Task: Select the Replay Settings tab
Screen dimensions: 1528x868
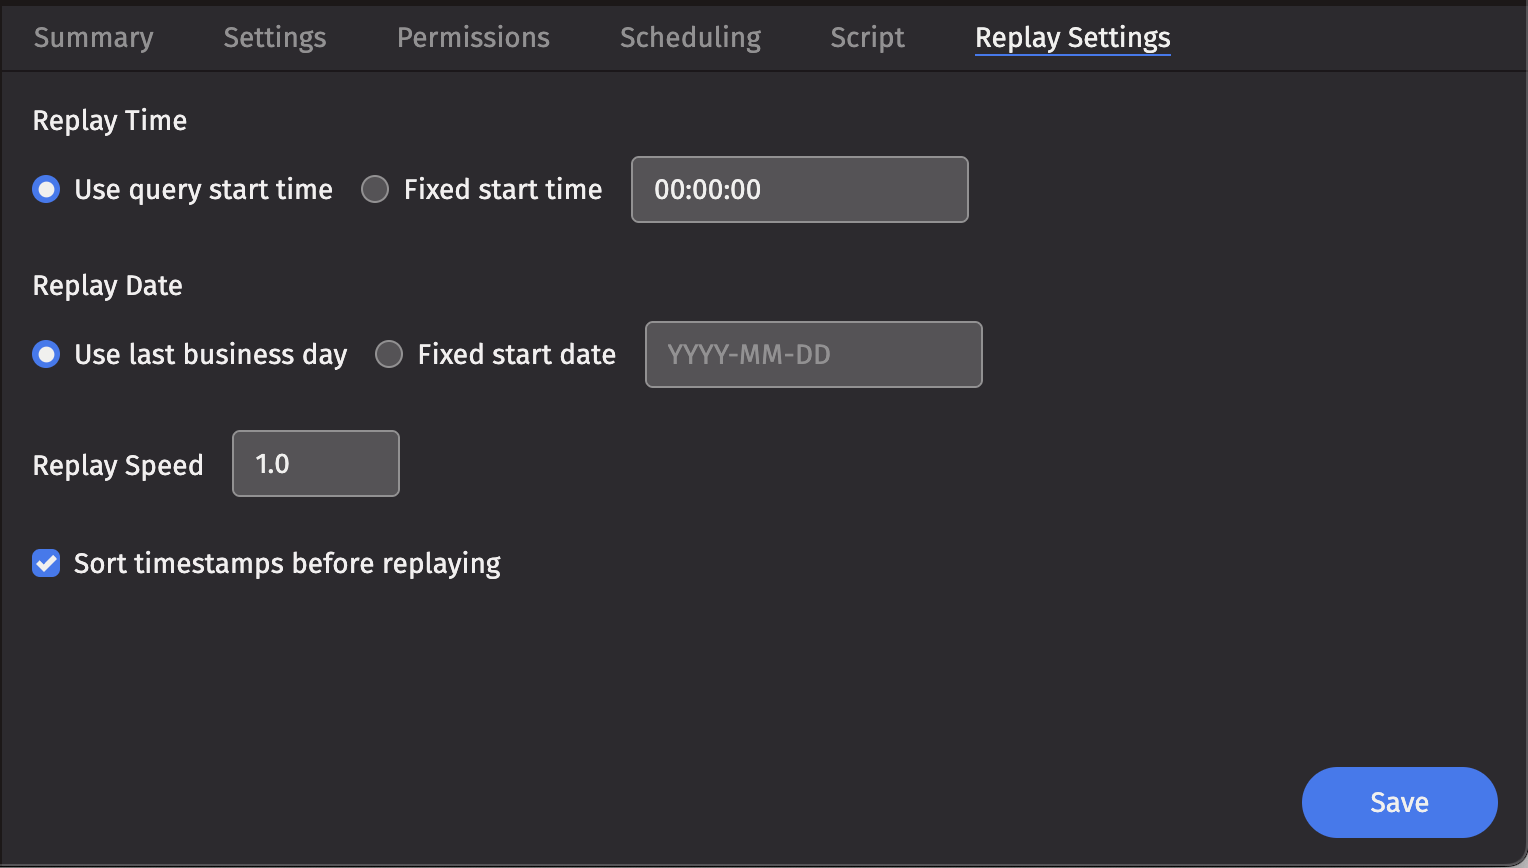Action: point(1072,38)
